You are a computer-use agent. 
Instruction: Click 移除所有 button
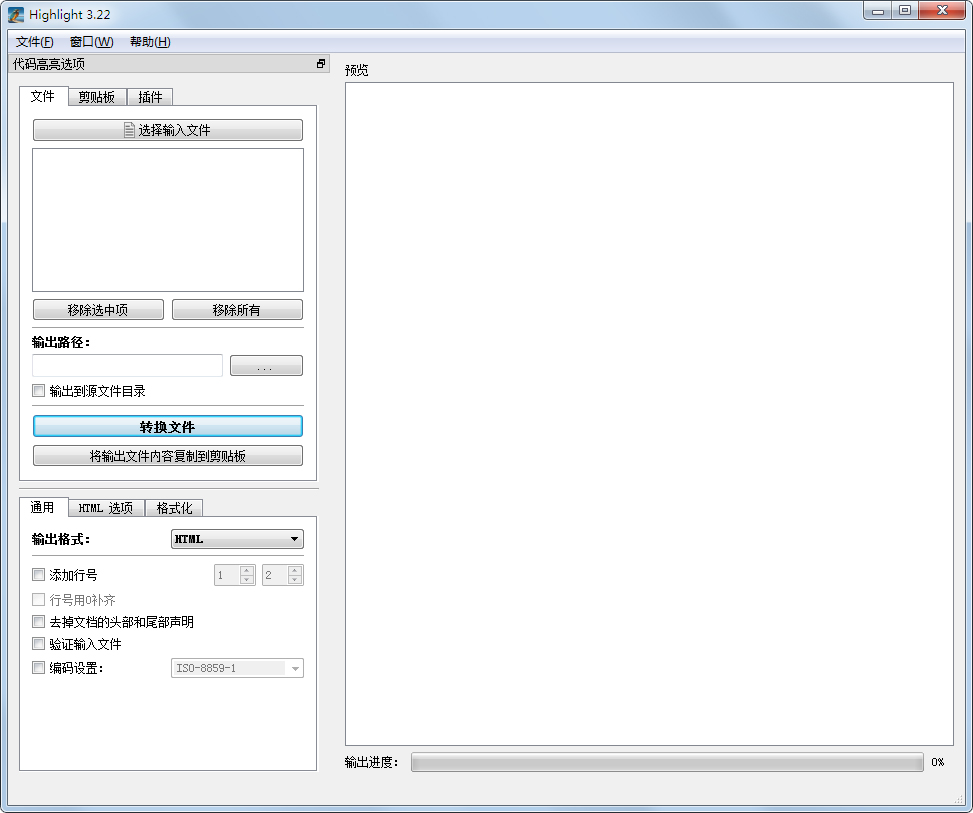(237, 310)
